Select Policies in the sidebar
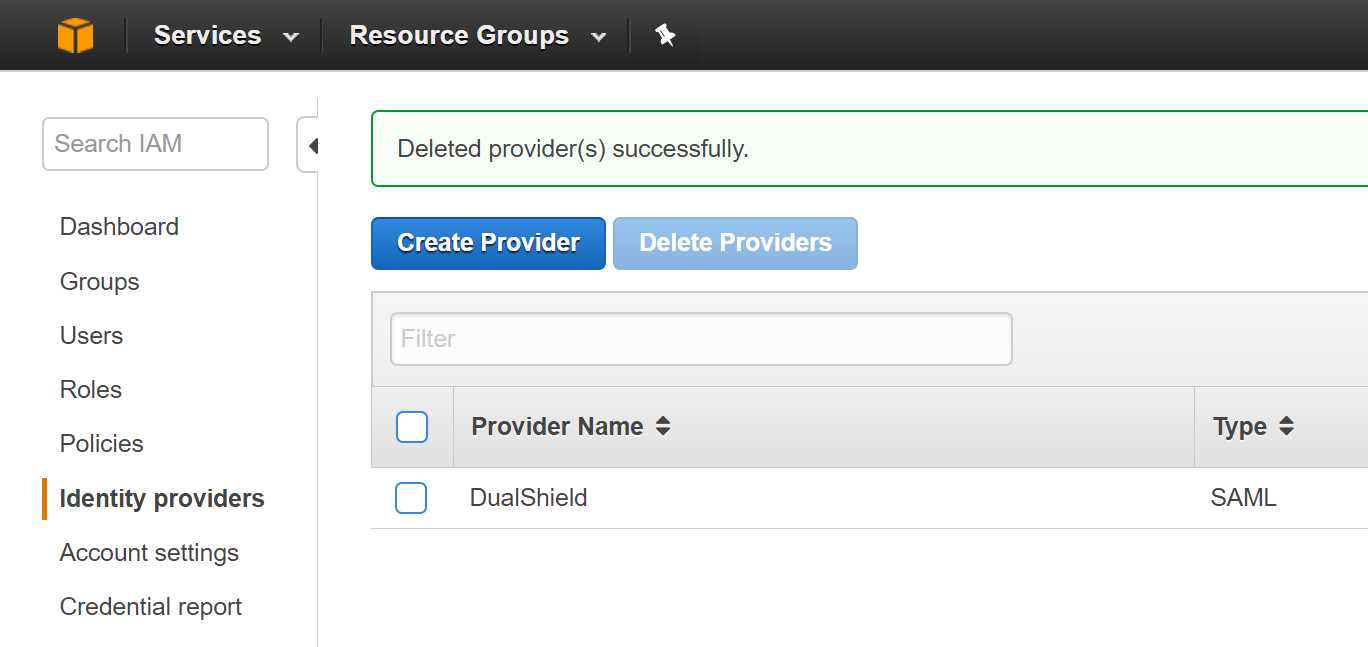Image resolution: width=1368 pixels, height=647 pixels. 102,444
